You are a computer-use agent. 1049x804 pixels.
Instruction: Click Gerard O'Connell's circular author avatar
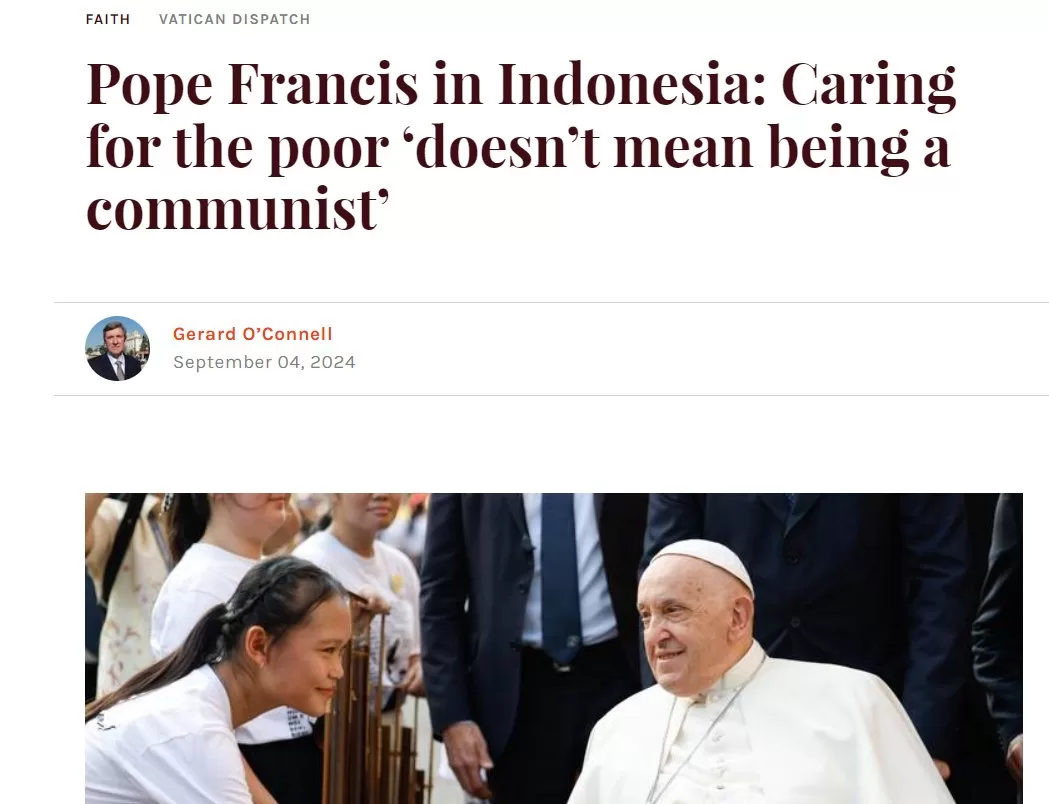(117, 348)
